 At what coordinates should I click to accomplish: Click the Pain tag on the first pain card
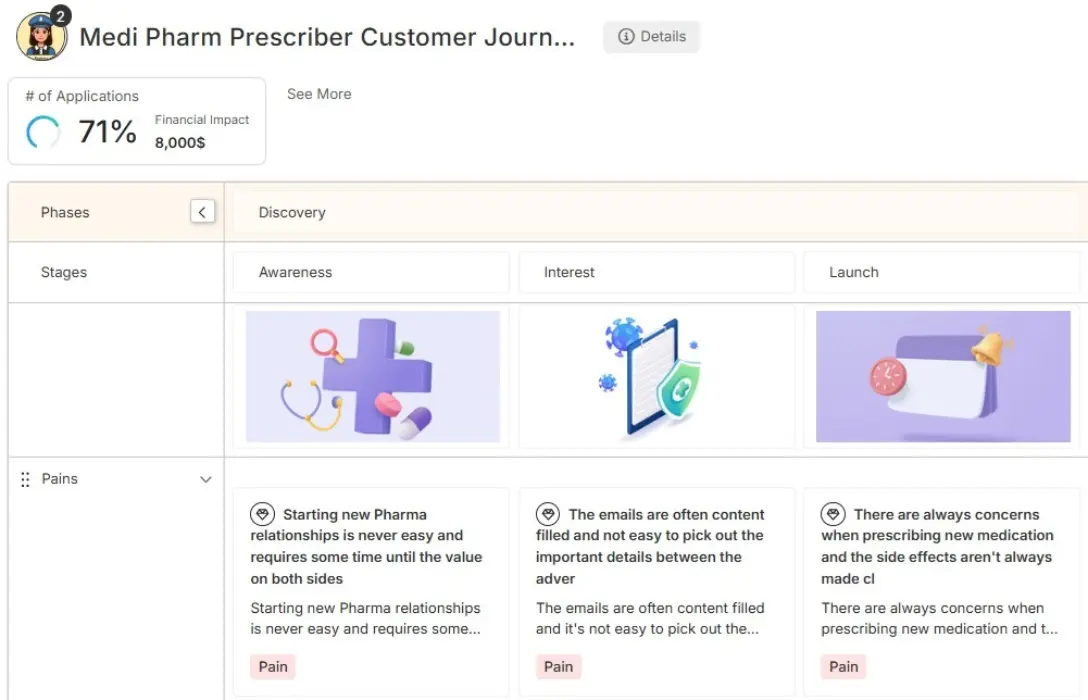coord(272,666)
